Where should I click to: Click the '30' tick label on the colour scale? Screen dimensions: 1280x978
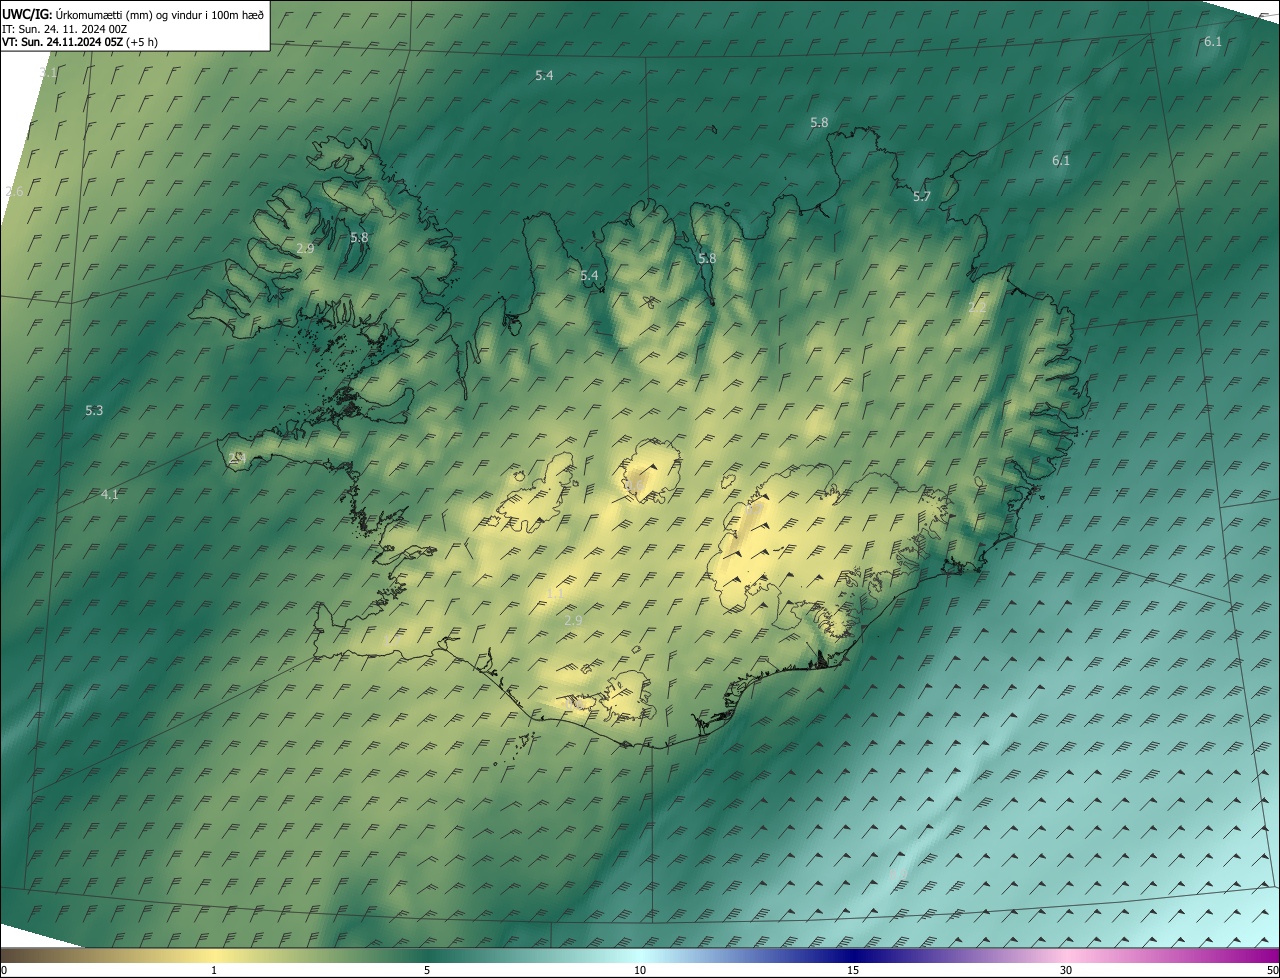tap(1066, 970)
